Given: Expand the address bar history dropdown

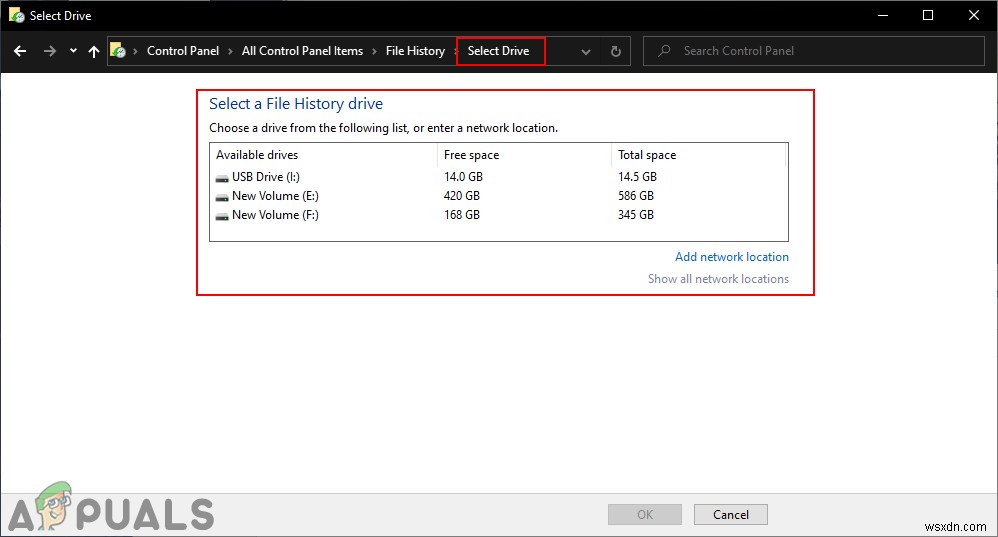Looking at the screenshot, I should point(586,52).
